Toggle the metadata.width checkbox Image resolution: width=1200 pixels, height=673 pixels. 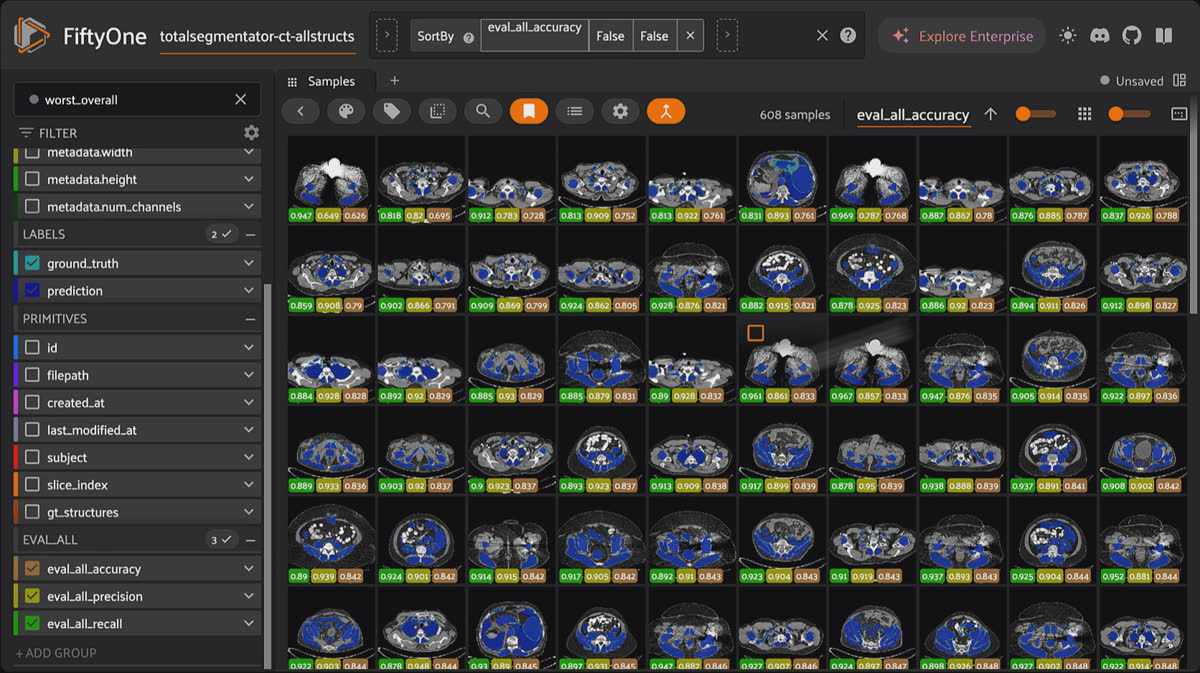pos(32,153)
